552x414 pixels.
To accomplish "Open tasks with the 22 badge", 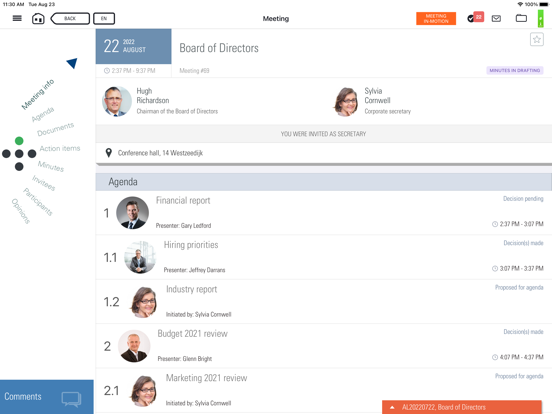I will coord(475,18).
